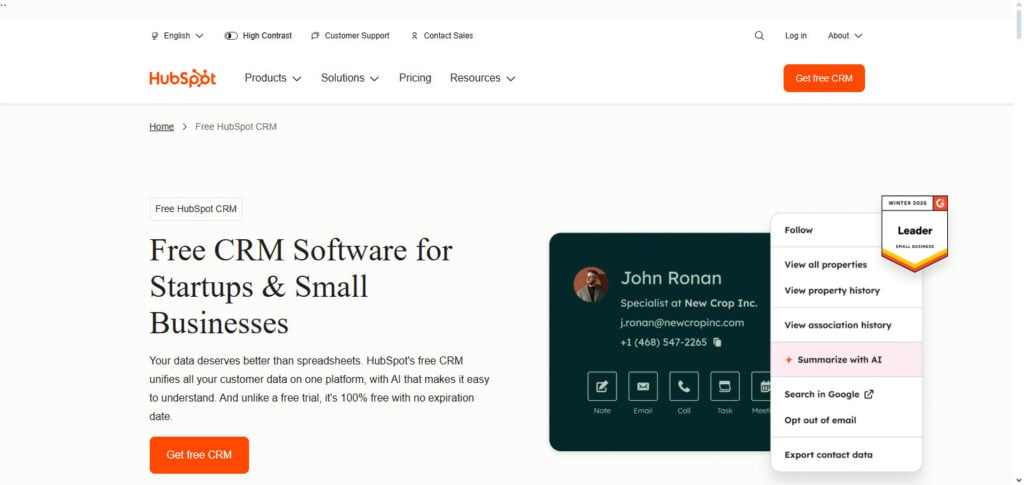Click the Meeting calendar icon

click(x=761, y=386)
